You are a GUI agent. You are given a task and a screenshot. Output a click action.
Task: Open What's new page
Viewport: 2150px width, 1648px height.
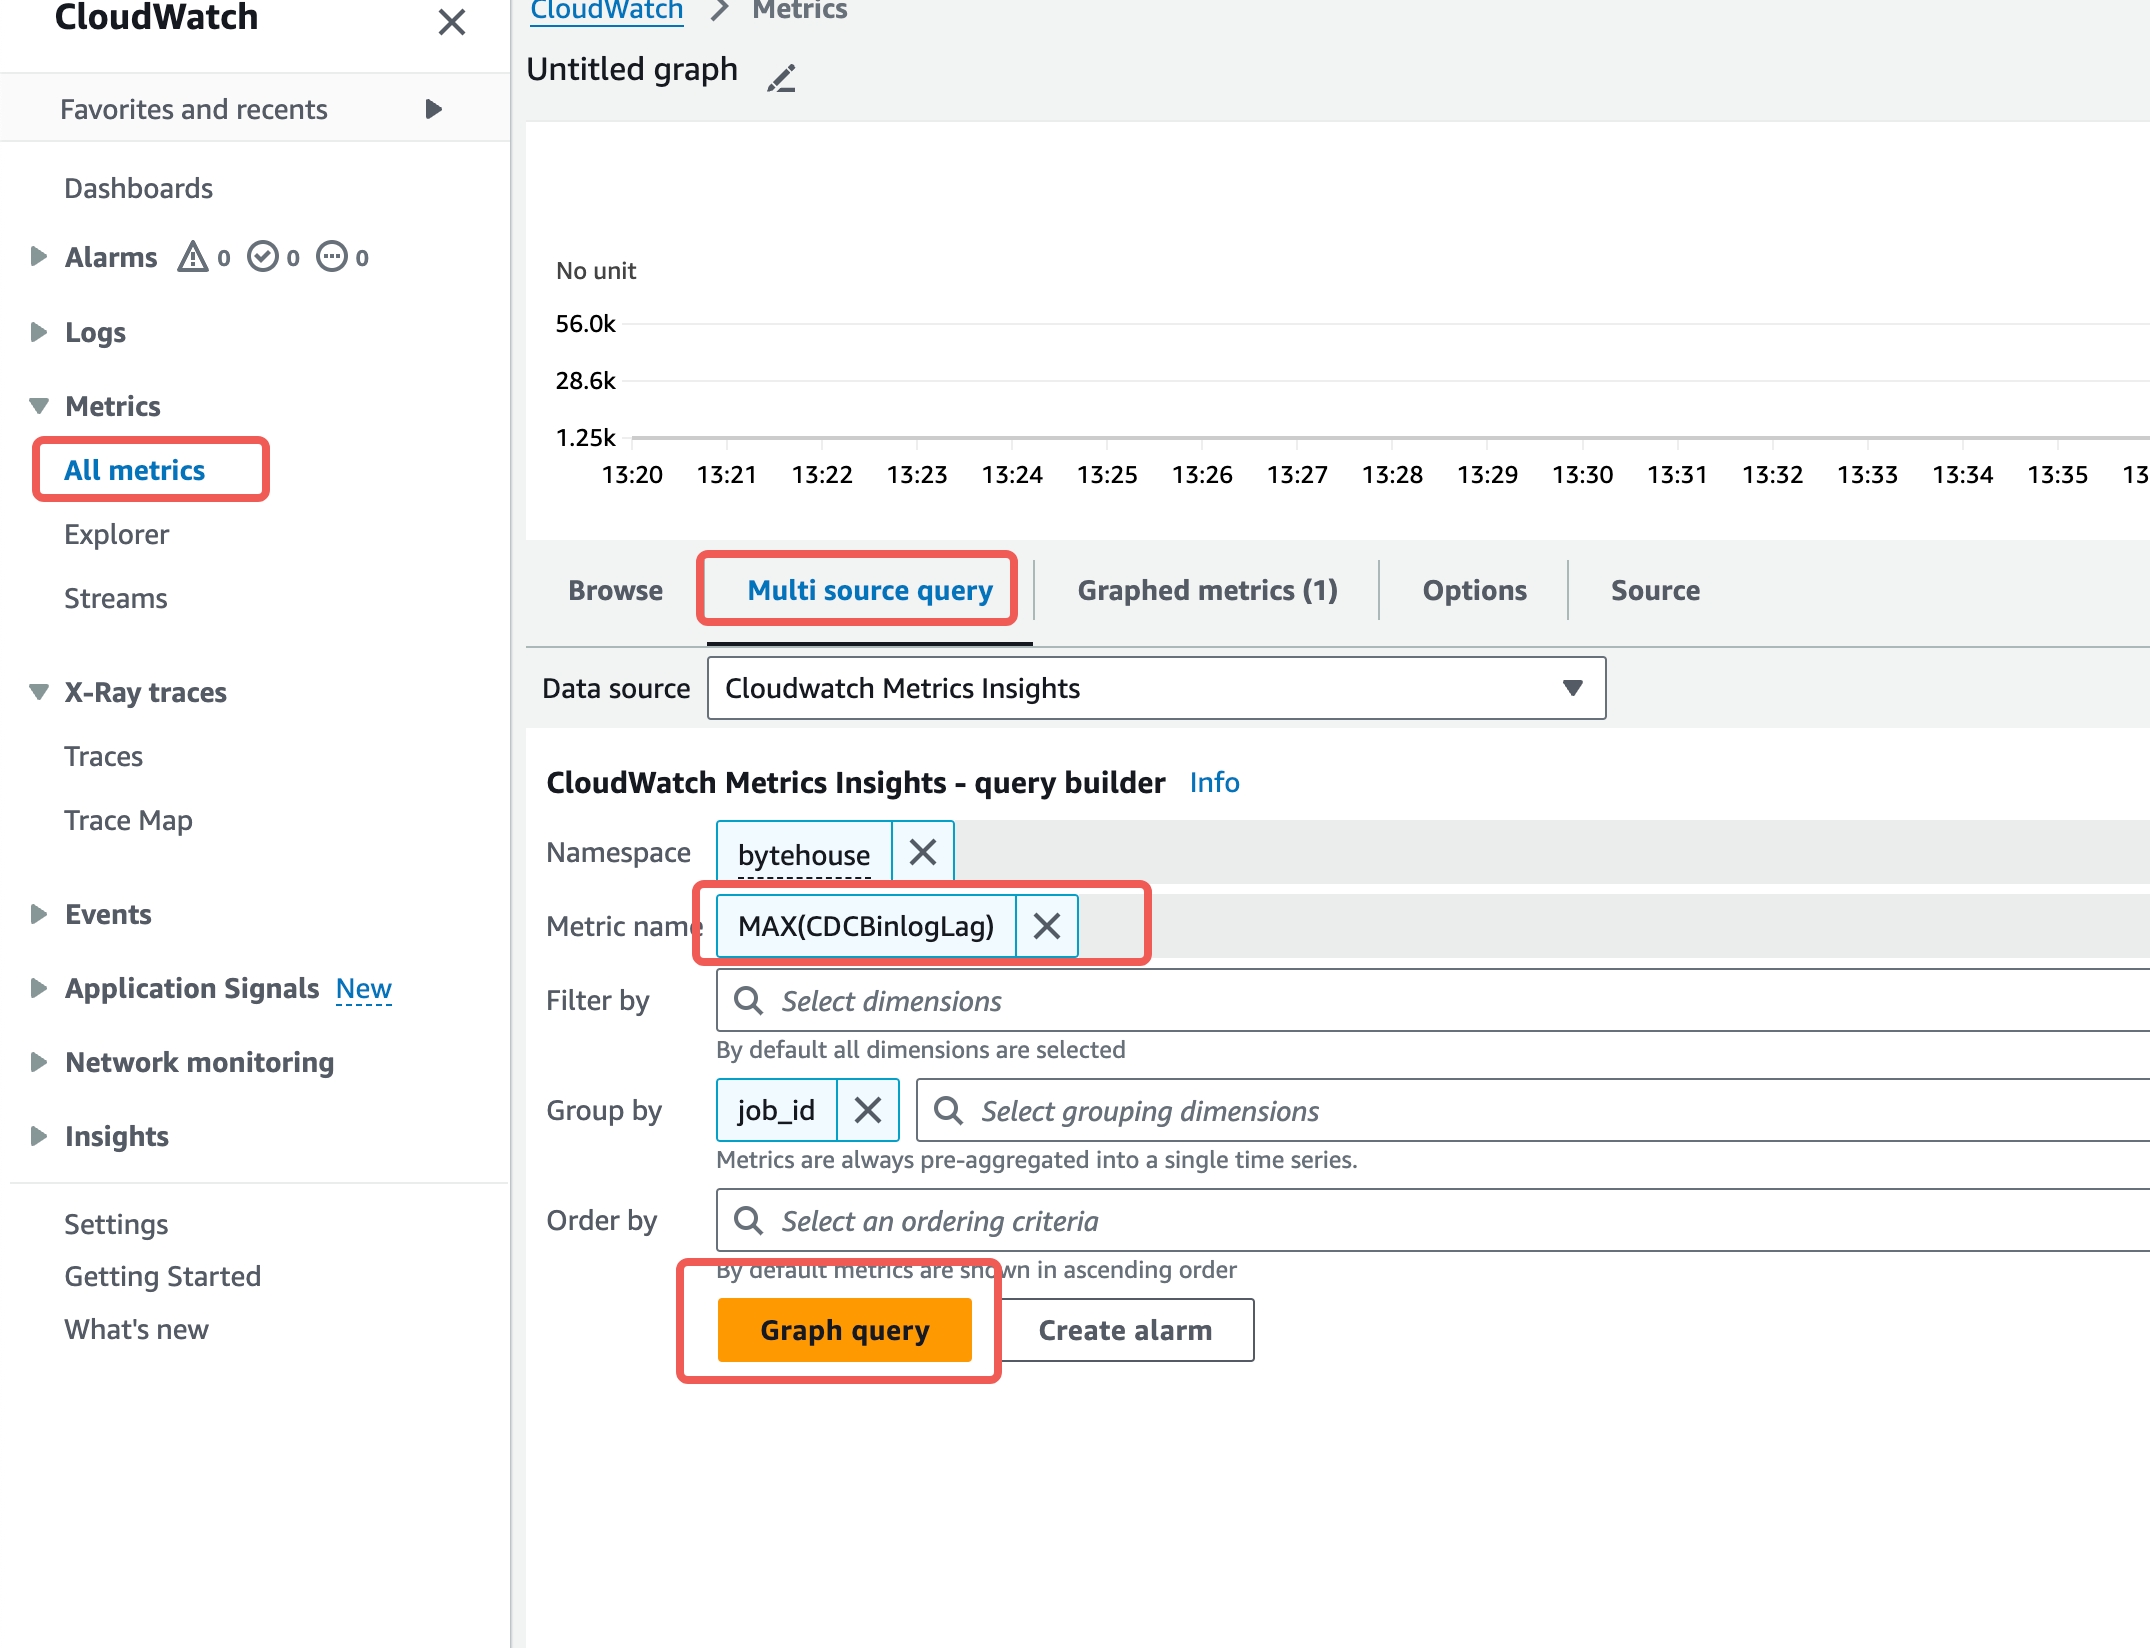[136, 1329]
